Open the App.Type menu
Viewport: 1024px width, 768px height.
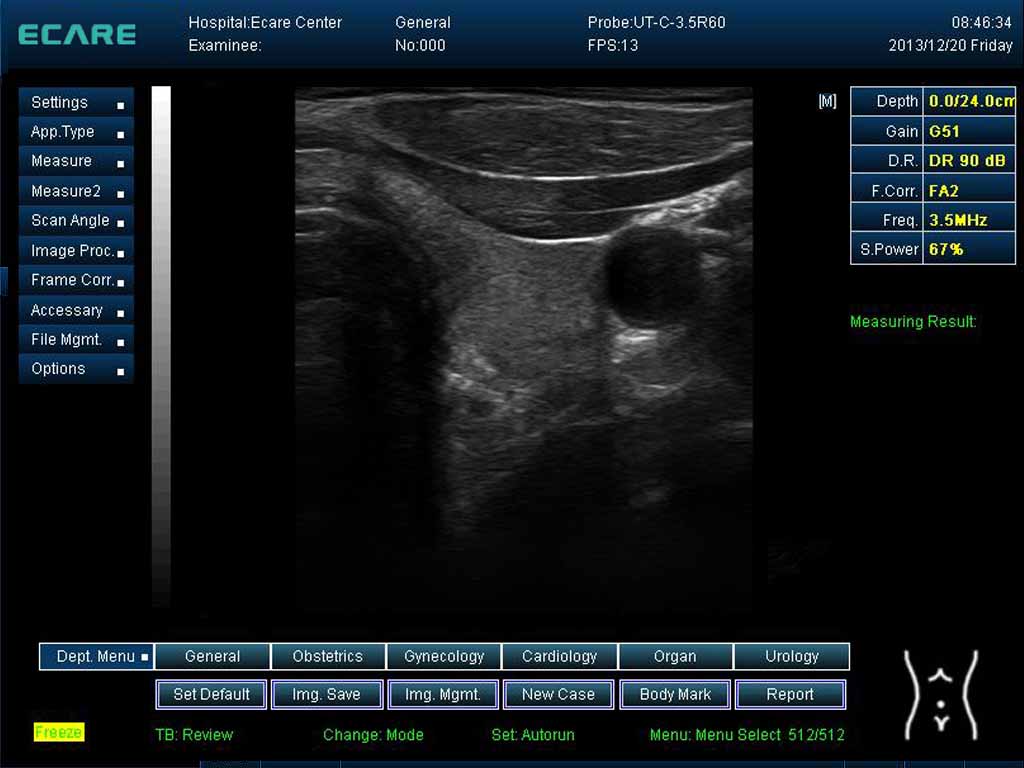coord(76,132)
